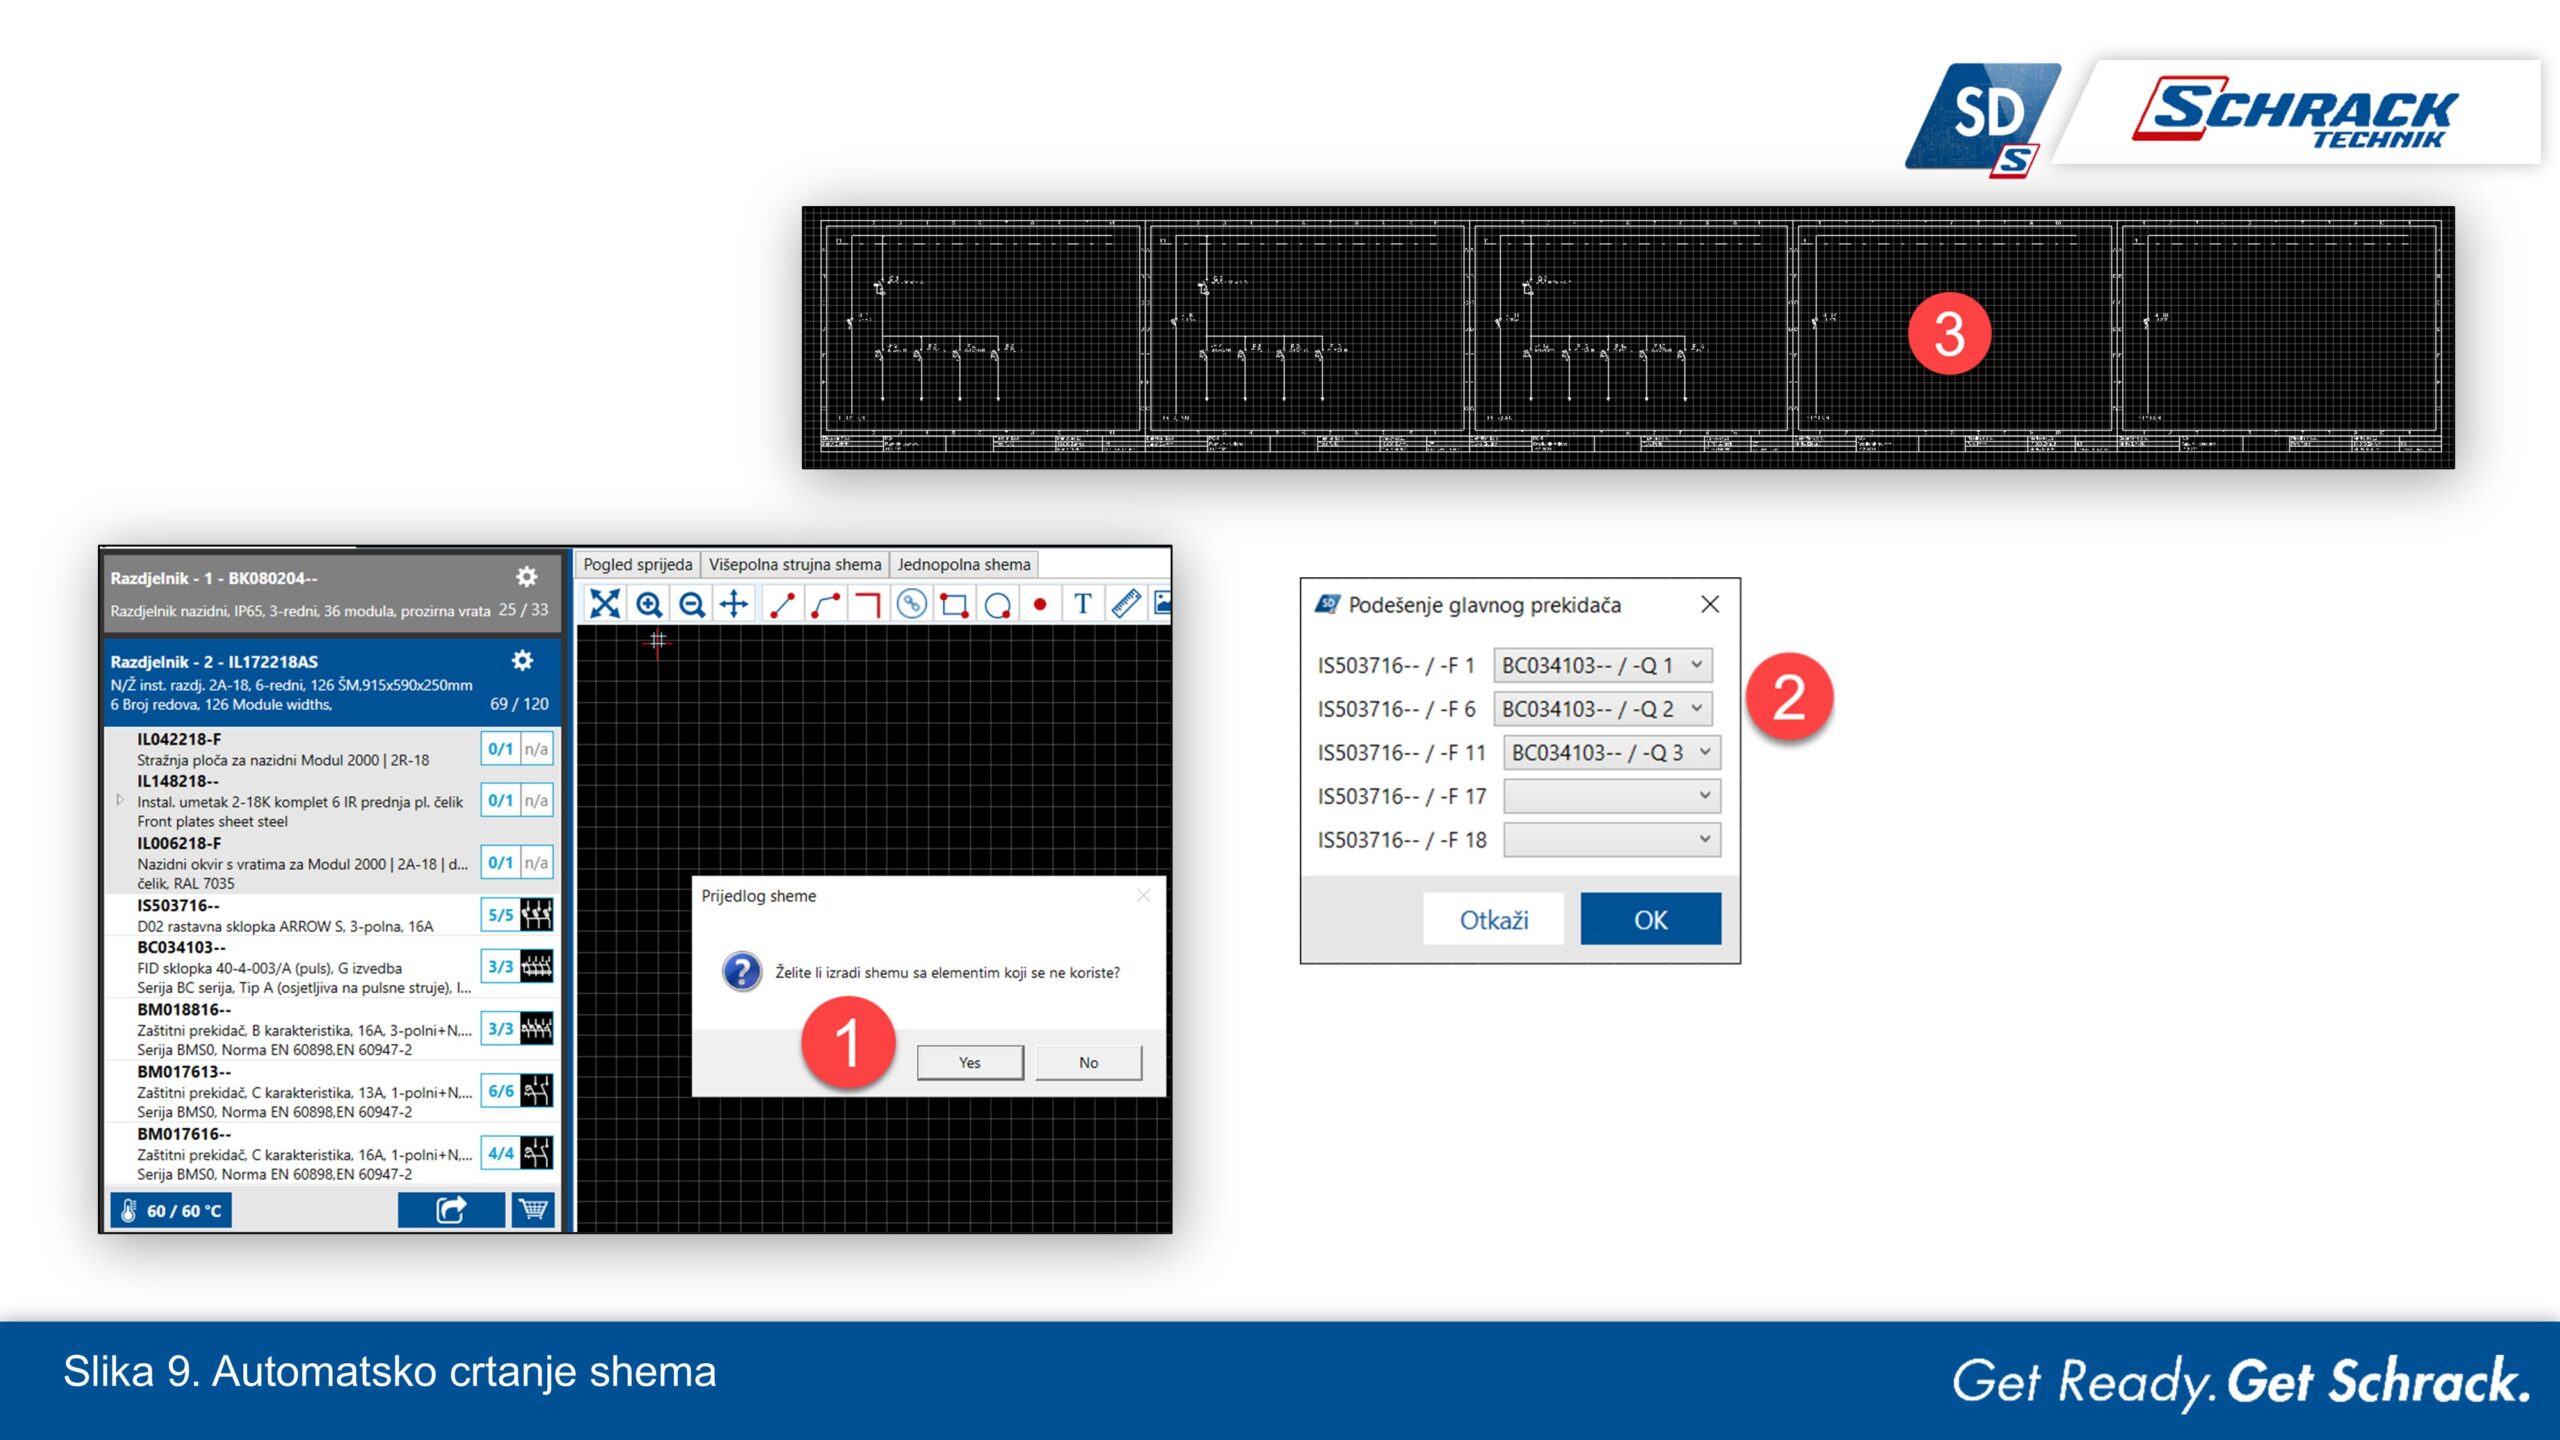2560x1440 pixels.
Task: Select the Razdjelnik - 2 - IL172218AS header
Action: coord(332,682)
